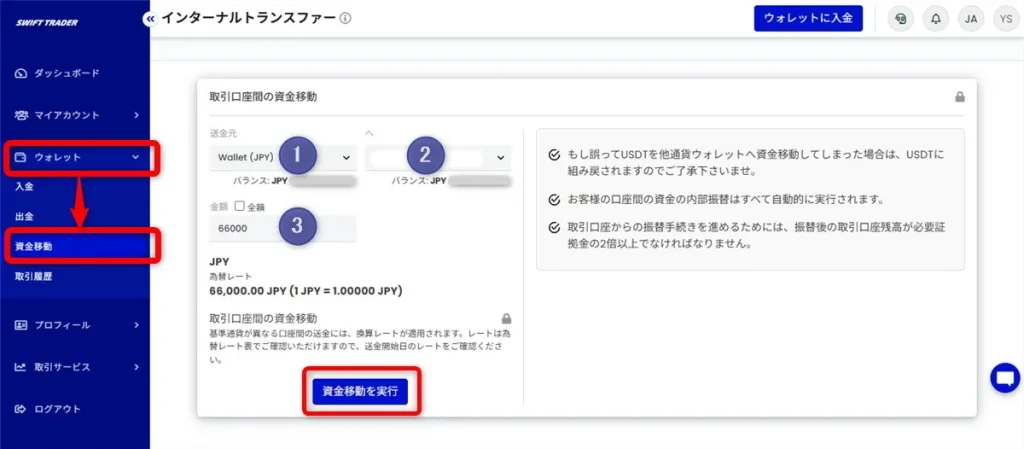Open notifications bell icon
The width and height of the screenshot is (1024, 449).
click(936, 19)
